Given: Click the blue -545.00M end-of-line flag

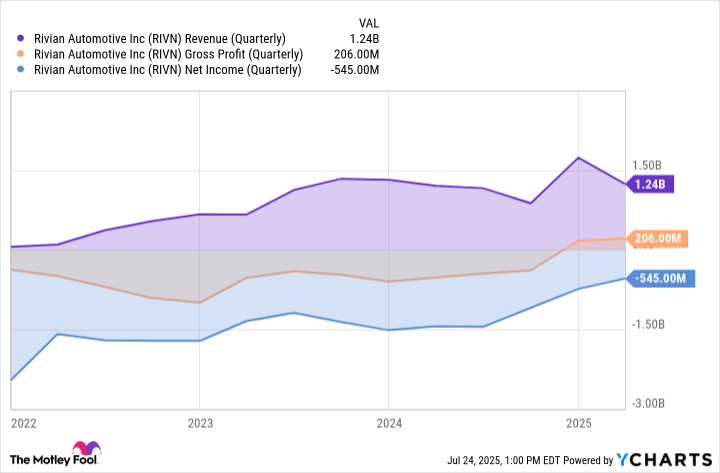Looking at the screenshot, I should coord(661,278).
